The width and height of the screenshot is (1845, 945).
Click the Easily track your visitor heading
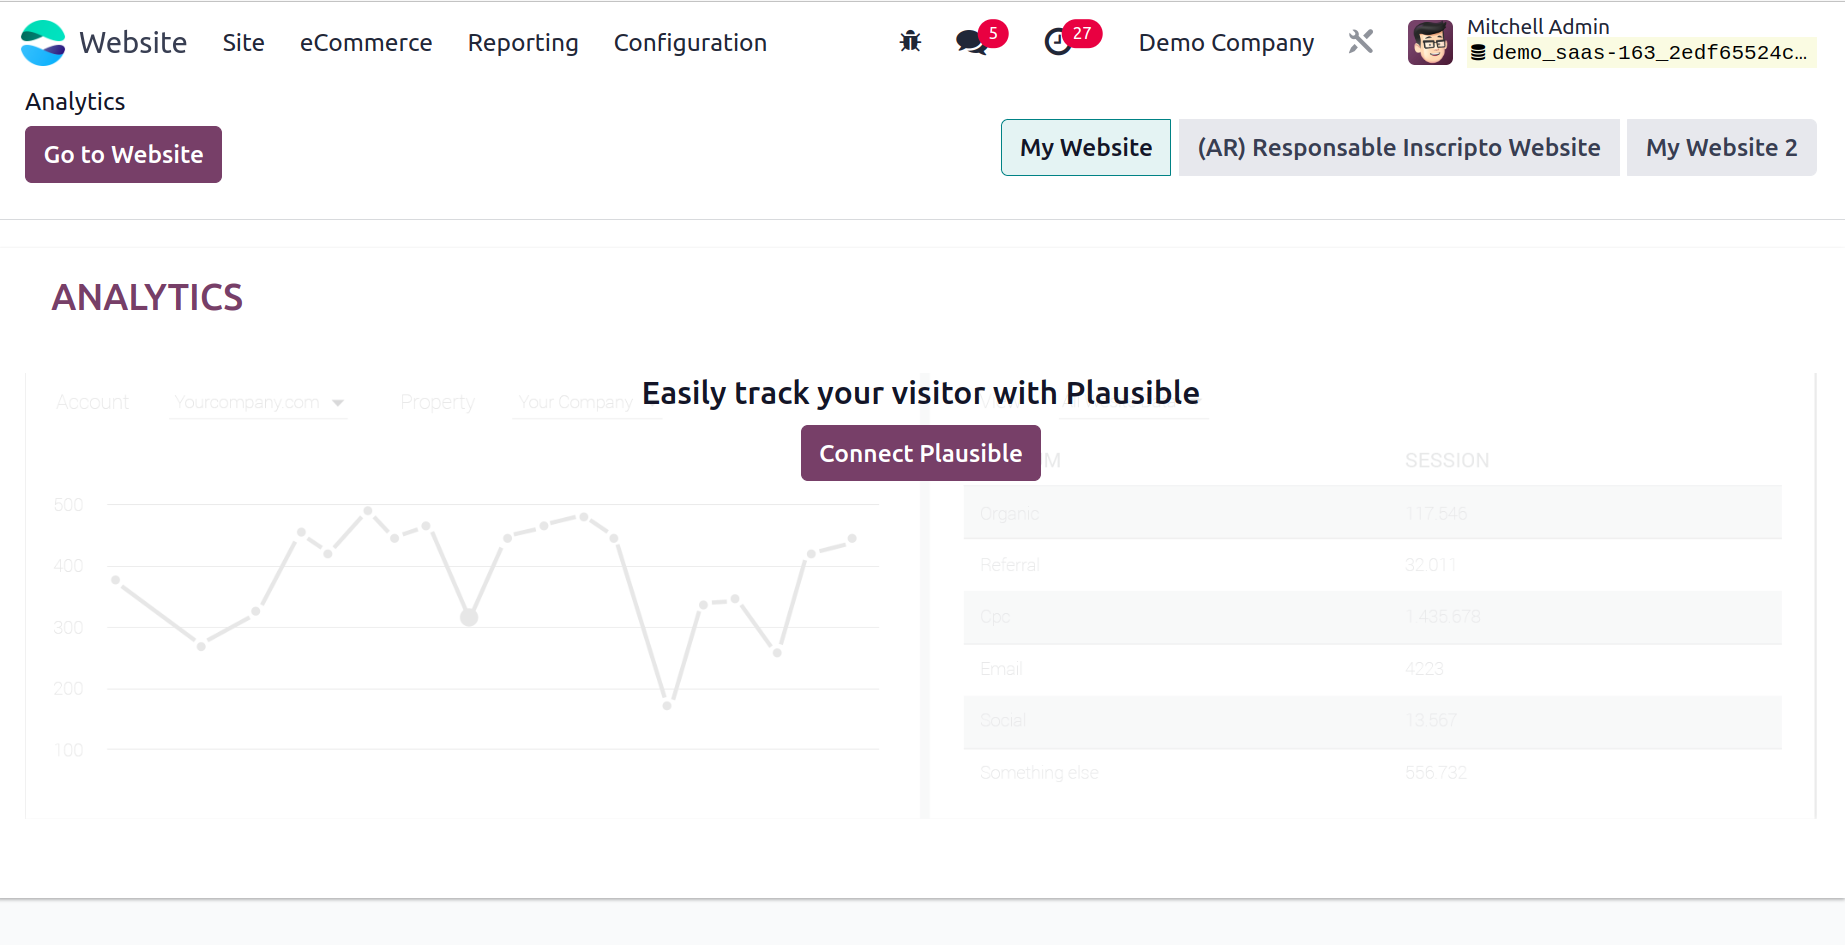point(920,393)
